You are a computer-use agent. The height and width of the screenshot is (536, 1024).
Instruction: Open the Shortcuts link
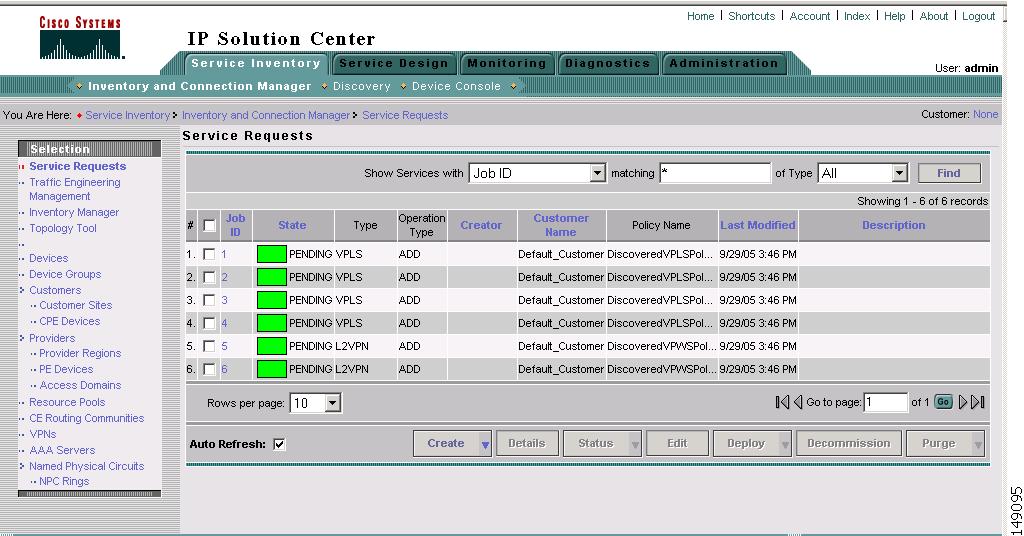[x=752, y=16]
